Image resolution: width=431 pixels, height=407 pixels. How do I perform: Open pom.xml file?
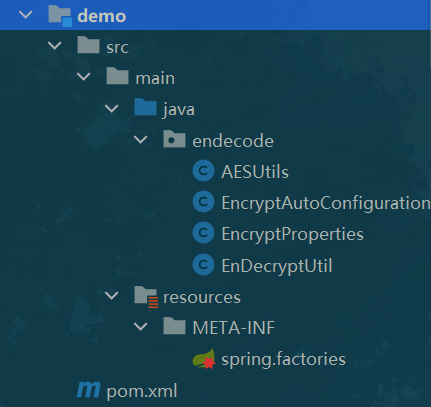(142, 391)
